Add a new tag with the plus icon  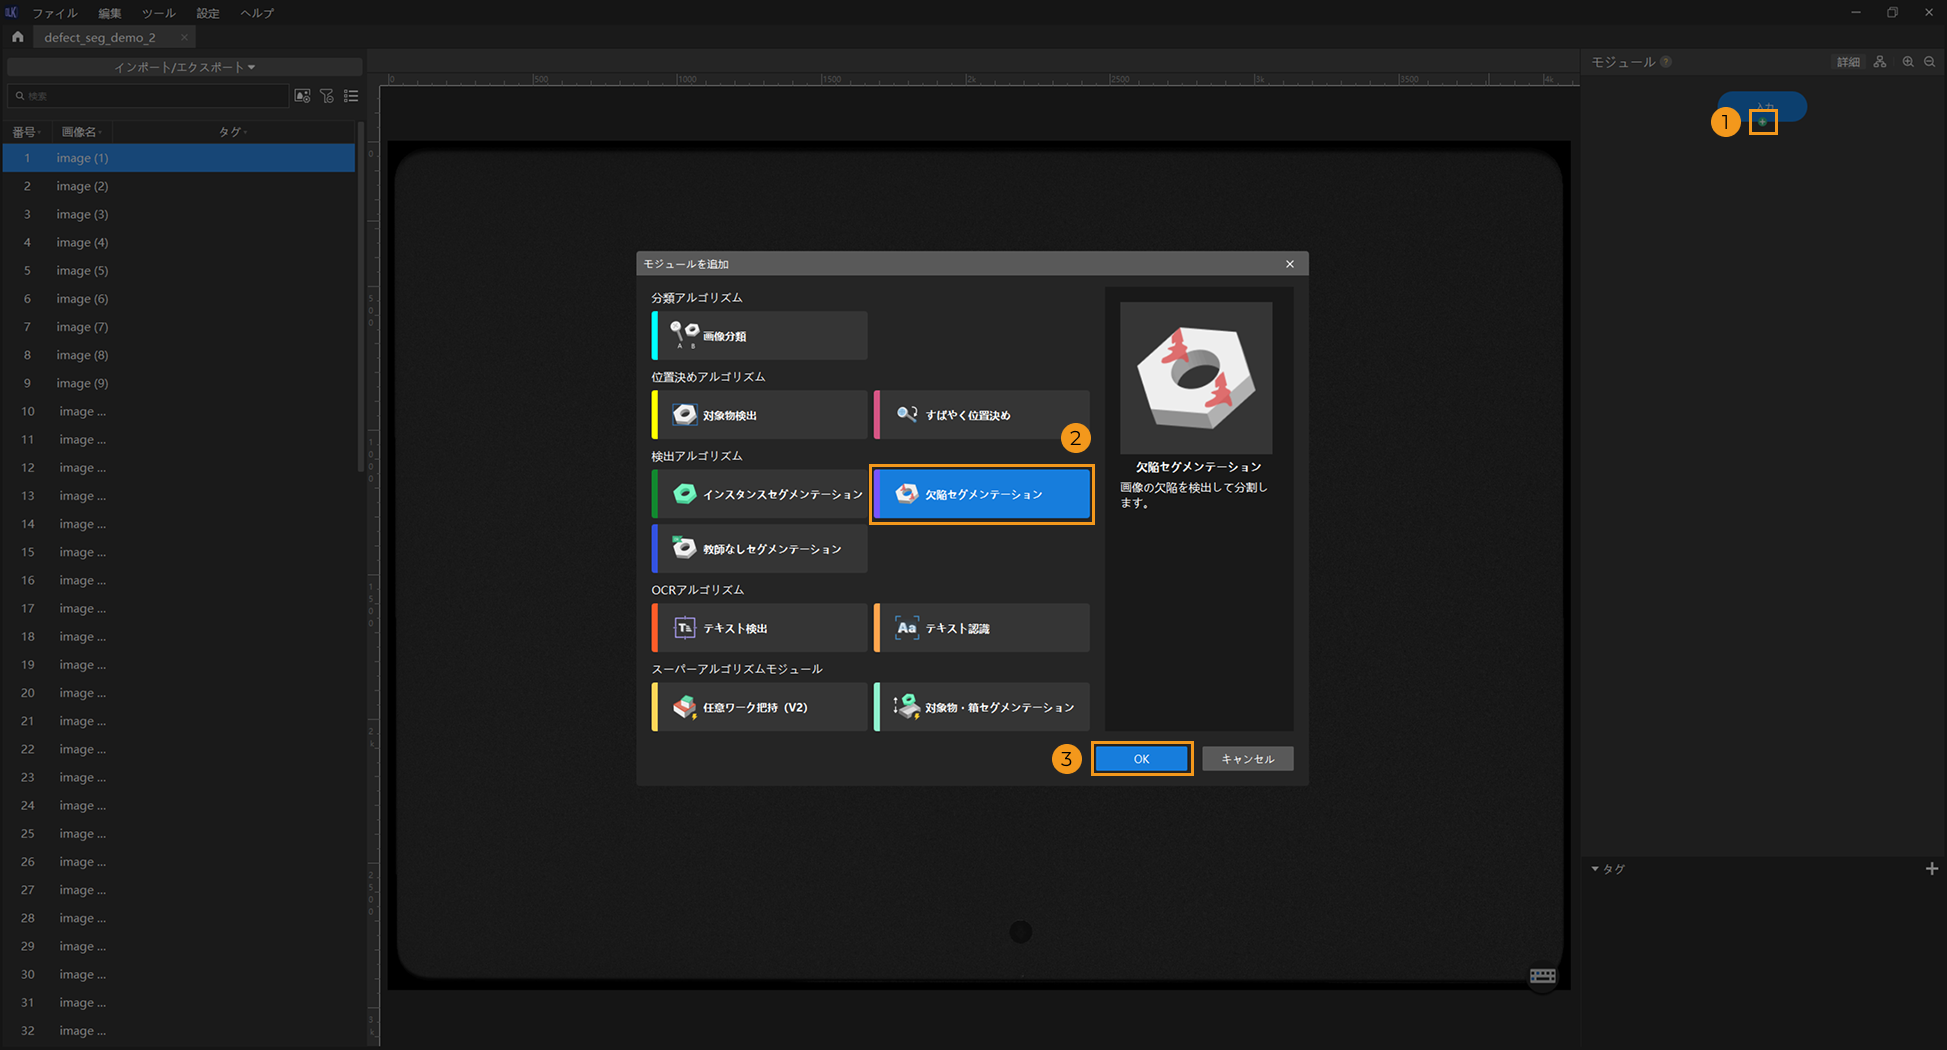coord(1932,869)
